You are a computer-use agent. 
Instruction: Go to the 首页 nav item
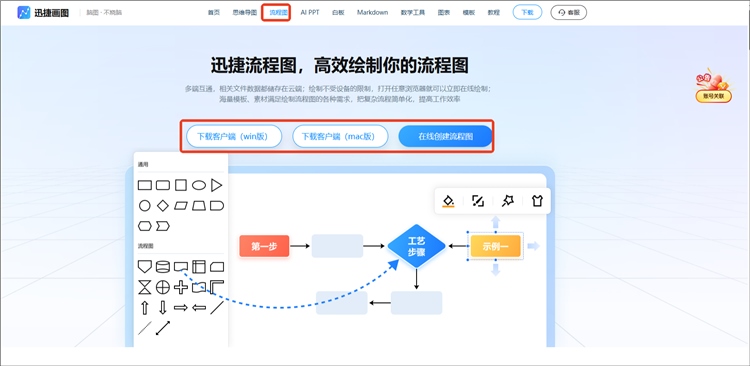pyautogui.click(x=214, y=12)
